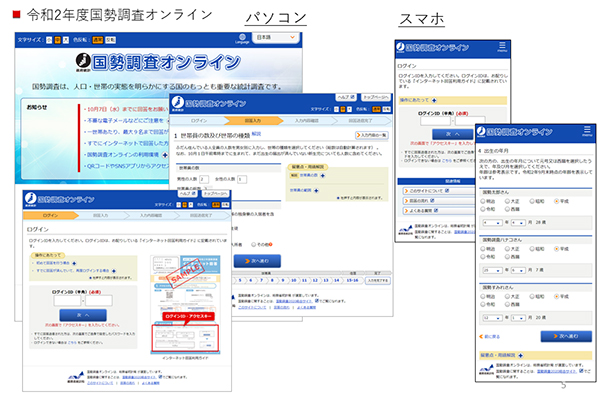Click 次へ button on PC login page
The image size is (600, 393).
83,315
